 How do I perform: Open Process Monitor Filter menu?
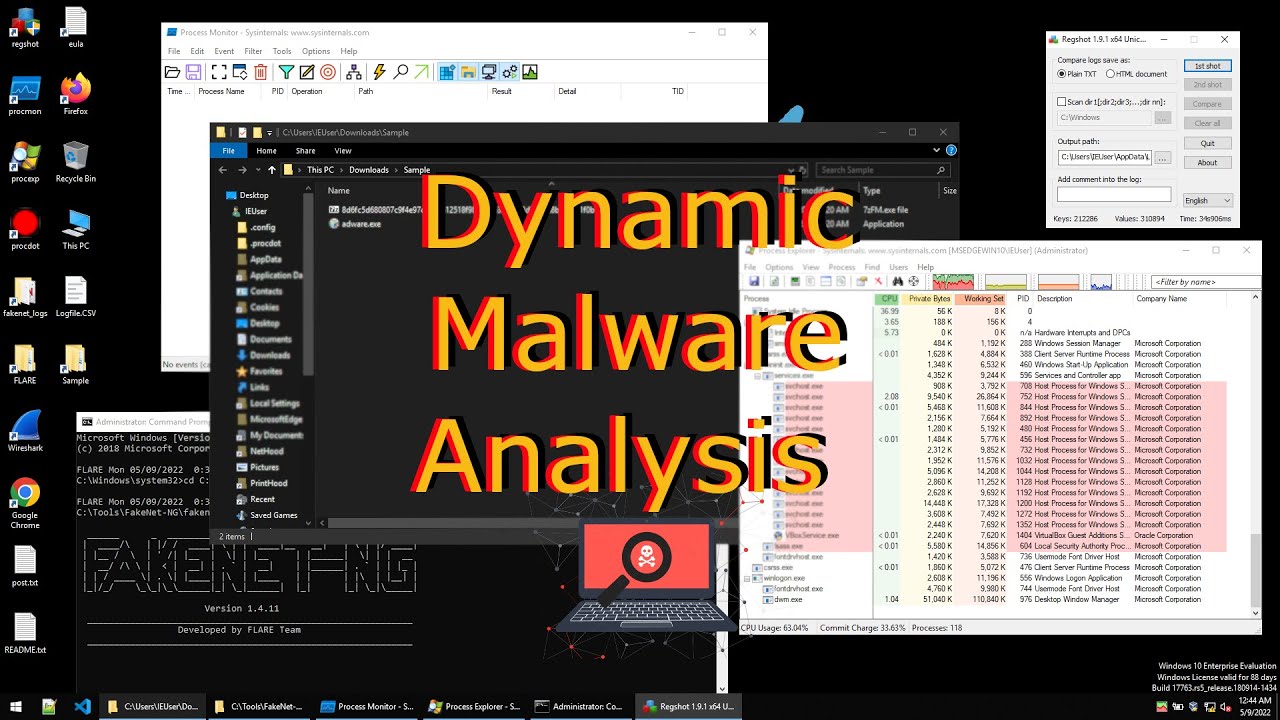point(253,51)
